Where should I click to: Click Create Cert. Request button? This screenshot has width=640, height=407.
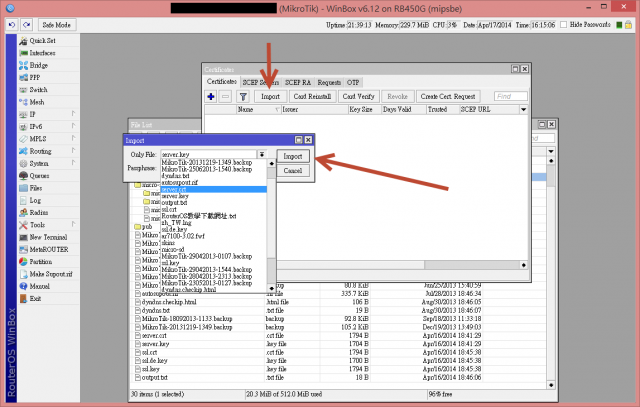tap(448, 96)
